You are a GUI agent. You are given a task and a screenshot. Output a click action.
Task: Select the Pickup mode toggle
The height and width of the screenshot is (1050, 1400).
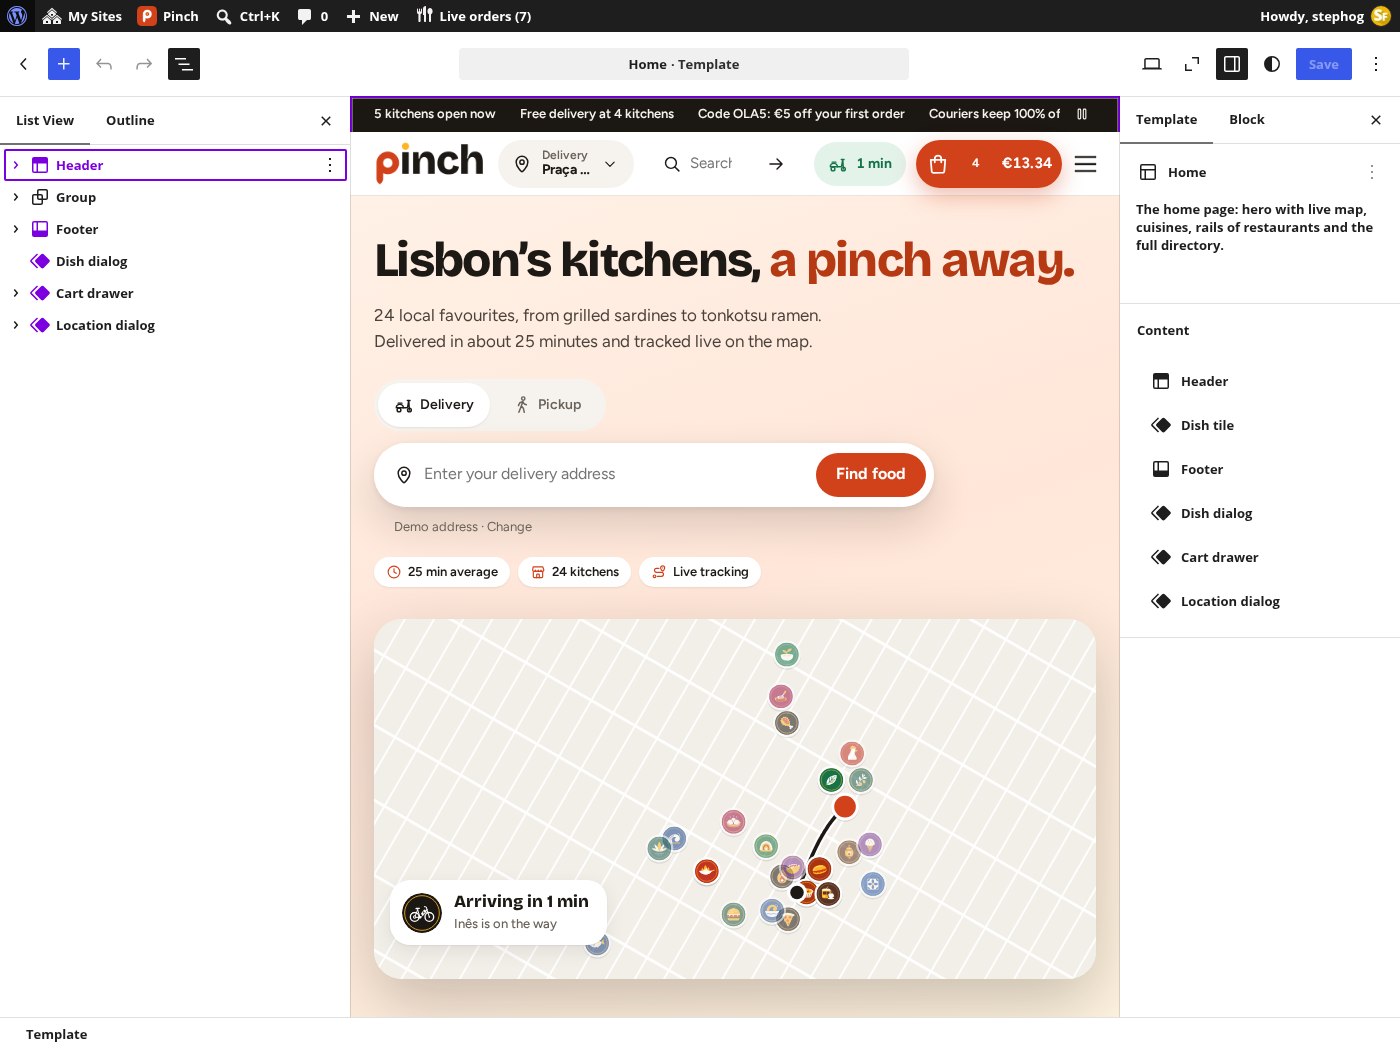click(x=548, y=405)
